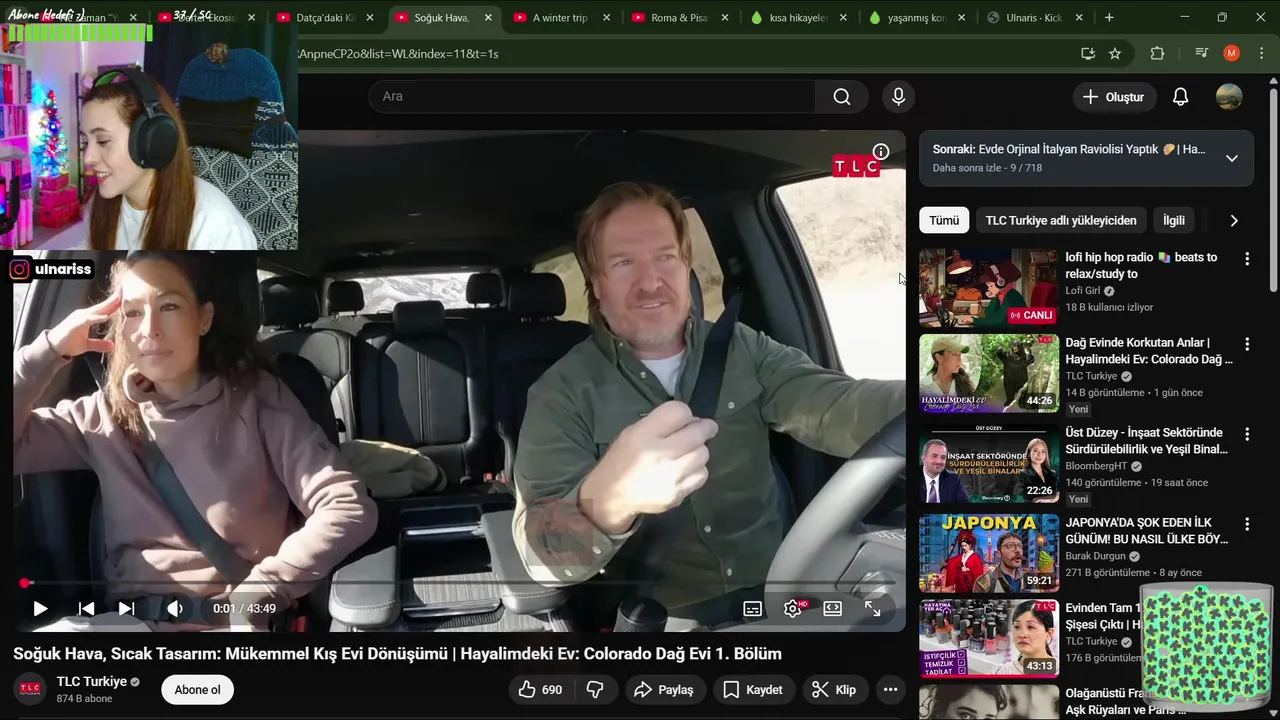Bookmark this page with star icon
Viewport: 1280px width, 720px height.
point(1115,53)
